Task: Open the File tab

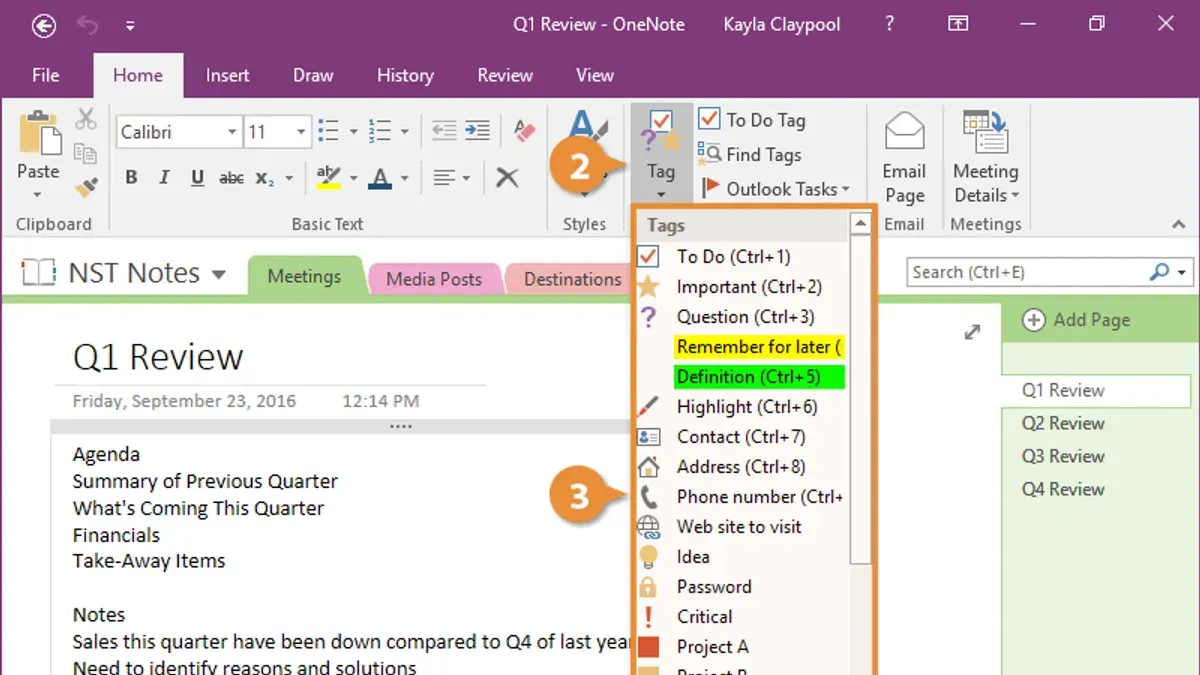Action: [x=45, y=75]
